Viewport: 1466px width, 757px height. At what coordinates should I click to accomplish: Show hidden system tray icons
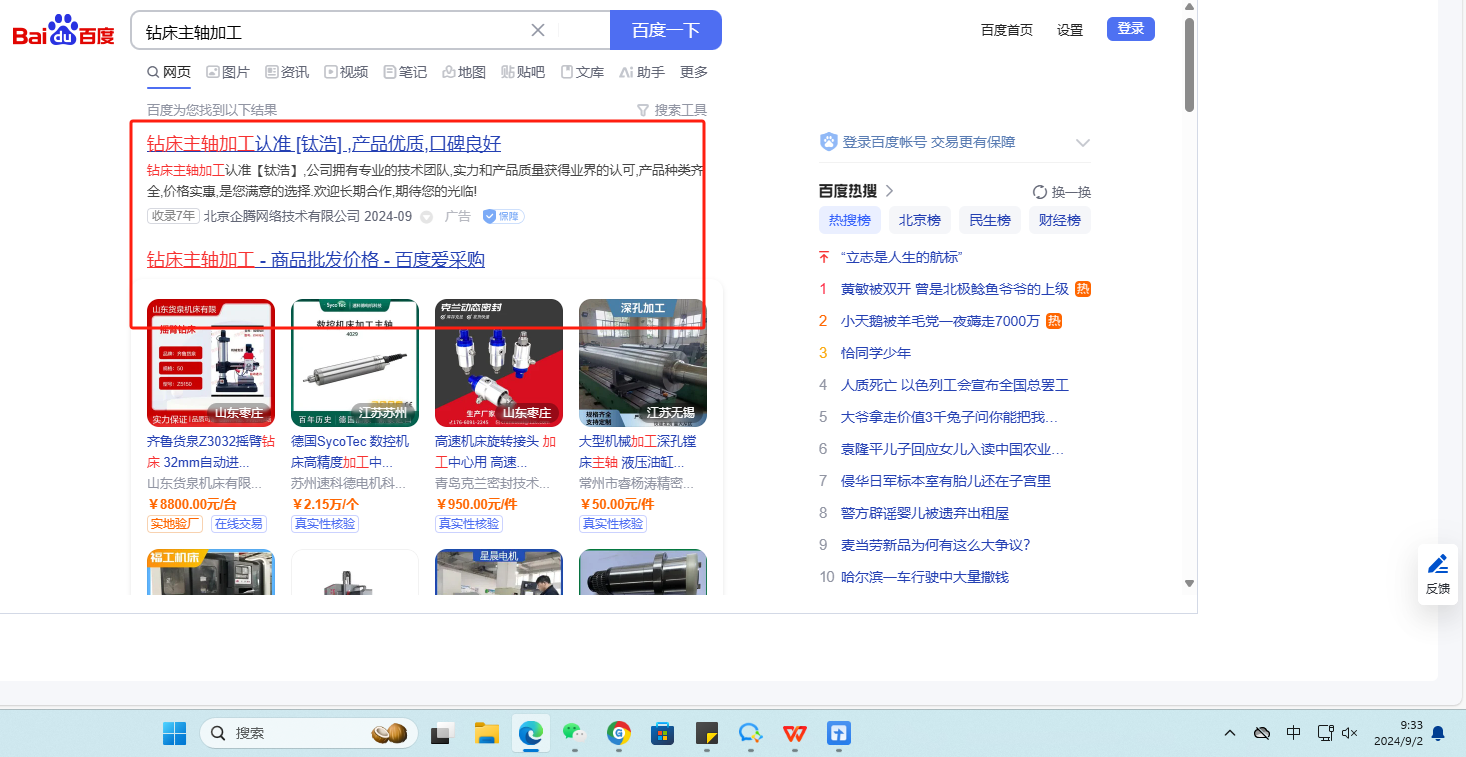[1229, 733]
